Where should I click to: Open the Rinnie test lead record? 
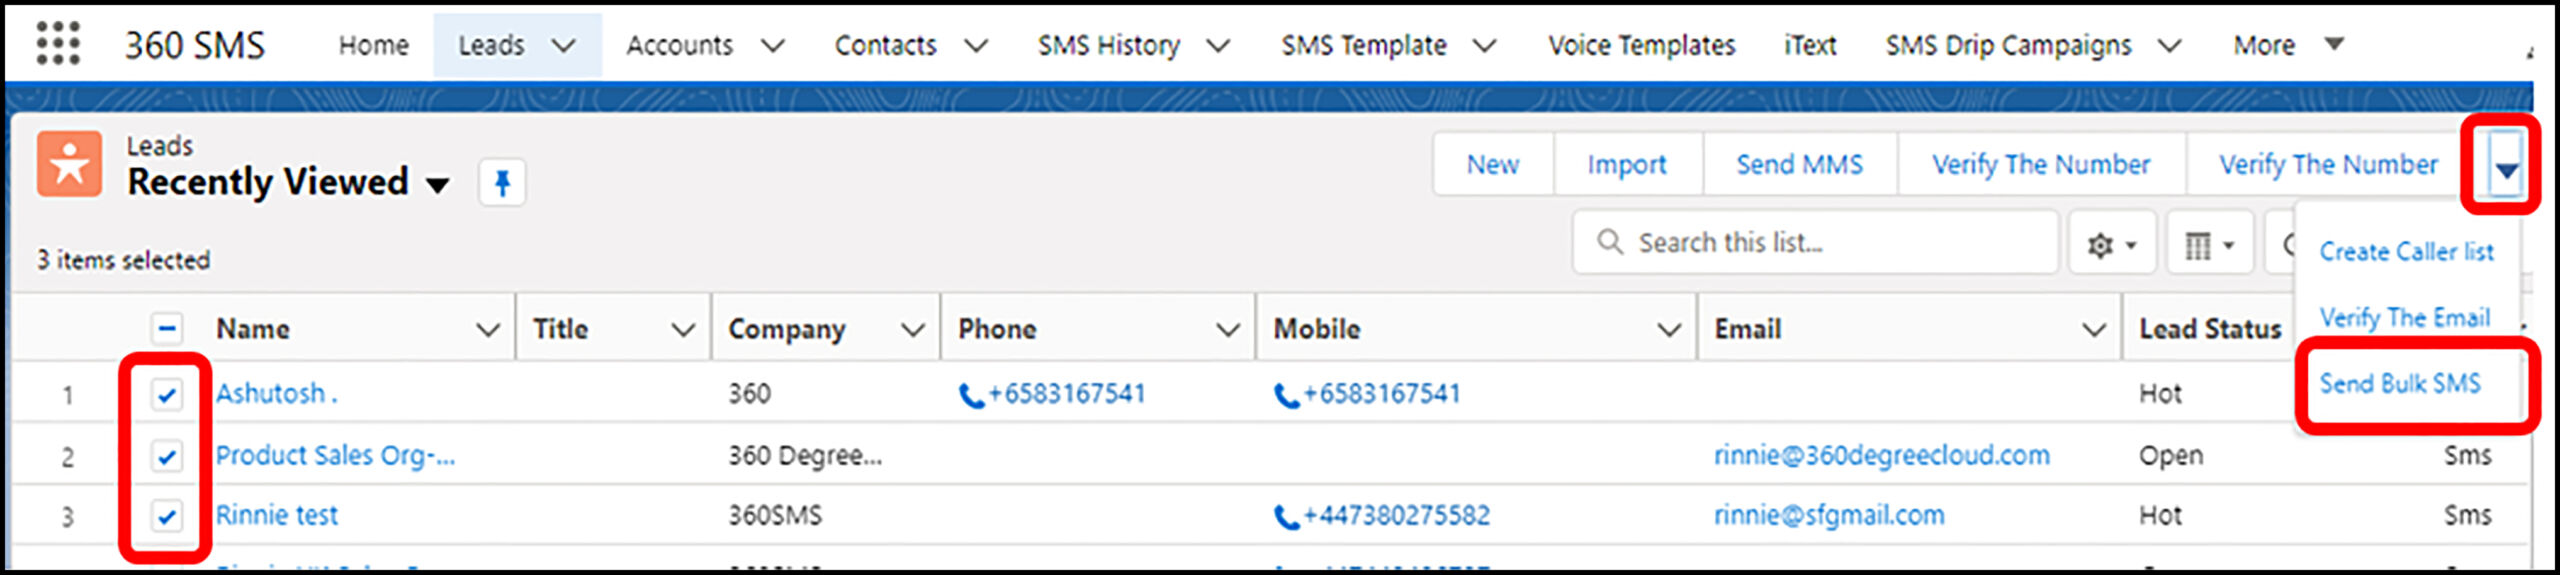277,515
